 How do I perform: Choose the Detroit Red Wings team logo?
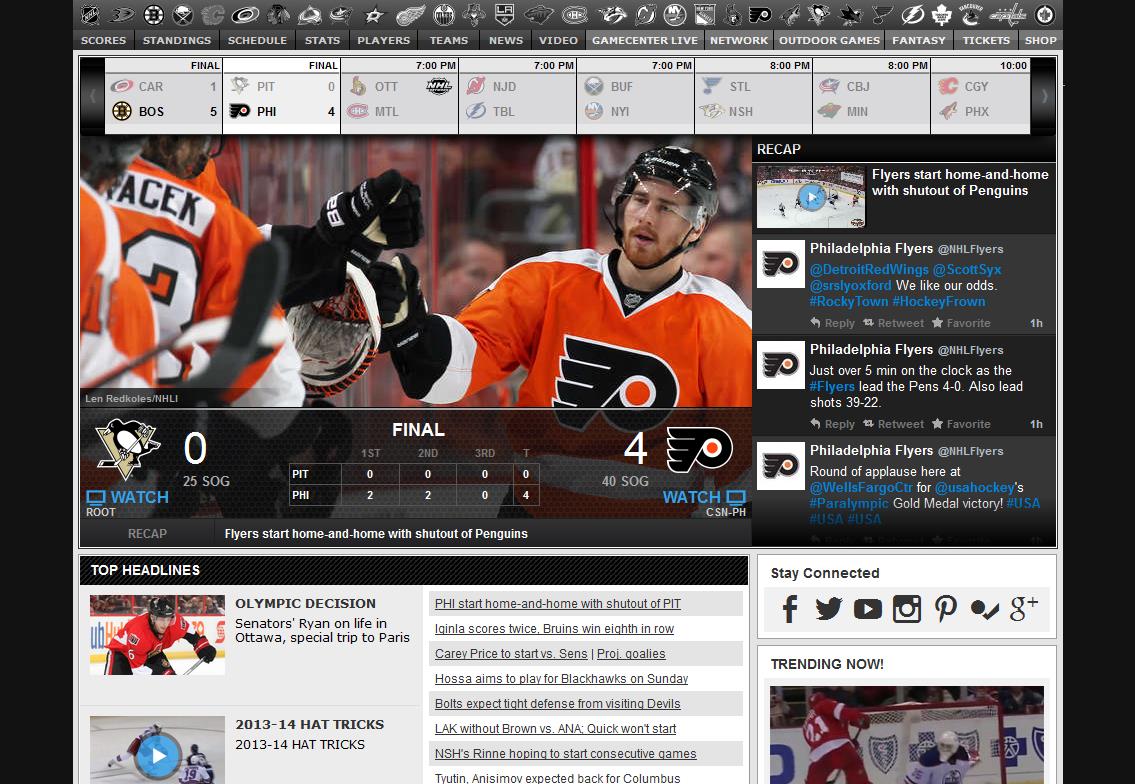click(410, 14)
